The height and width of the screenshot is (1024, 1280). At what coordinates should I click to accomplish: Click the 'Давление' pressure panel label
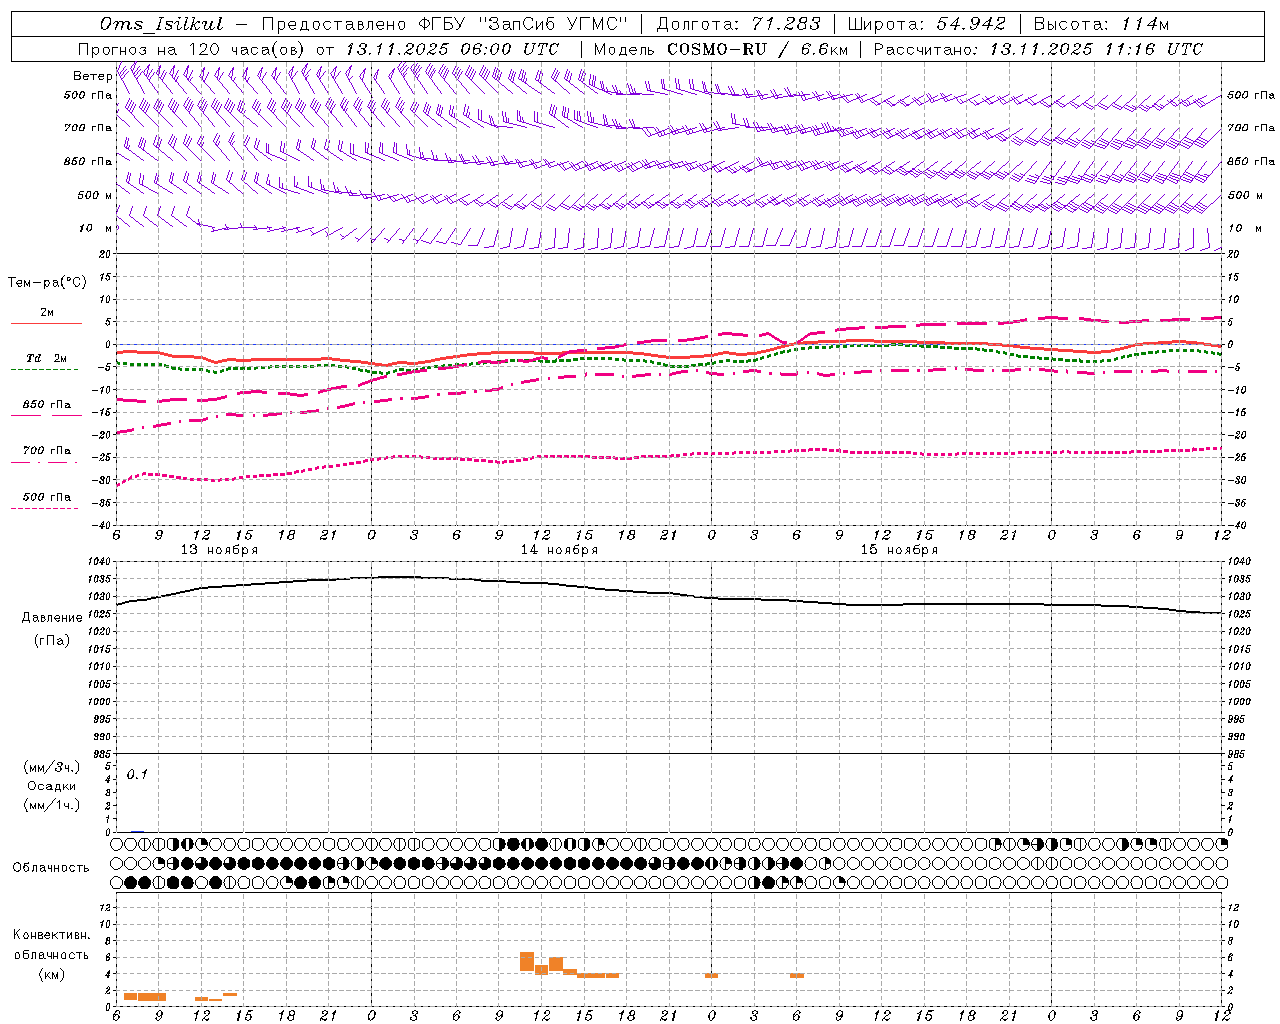coord(52,618)
